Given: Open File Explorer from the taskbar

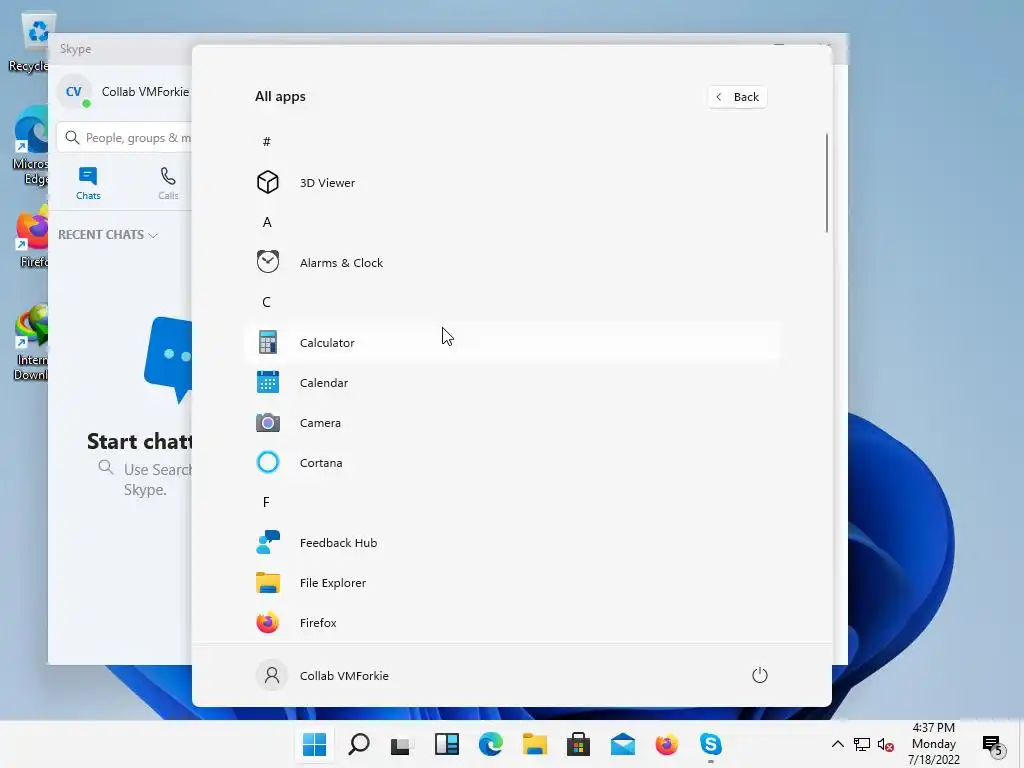Looking at the screenshot, I should pos(534,744).
